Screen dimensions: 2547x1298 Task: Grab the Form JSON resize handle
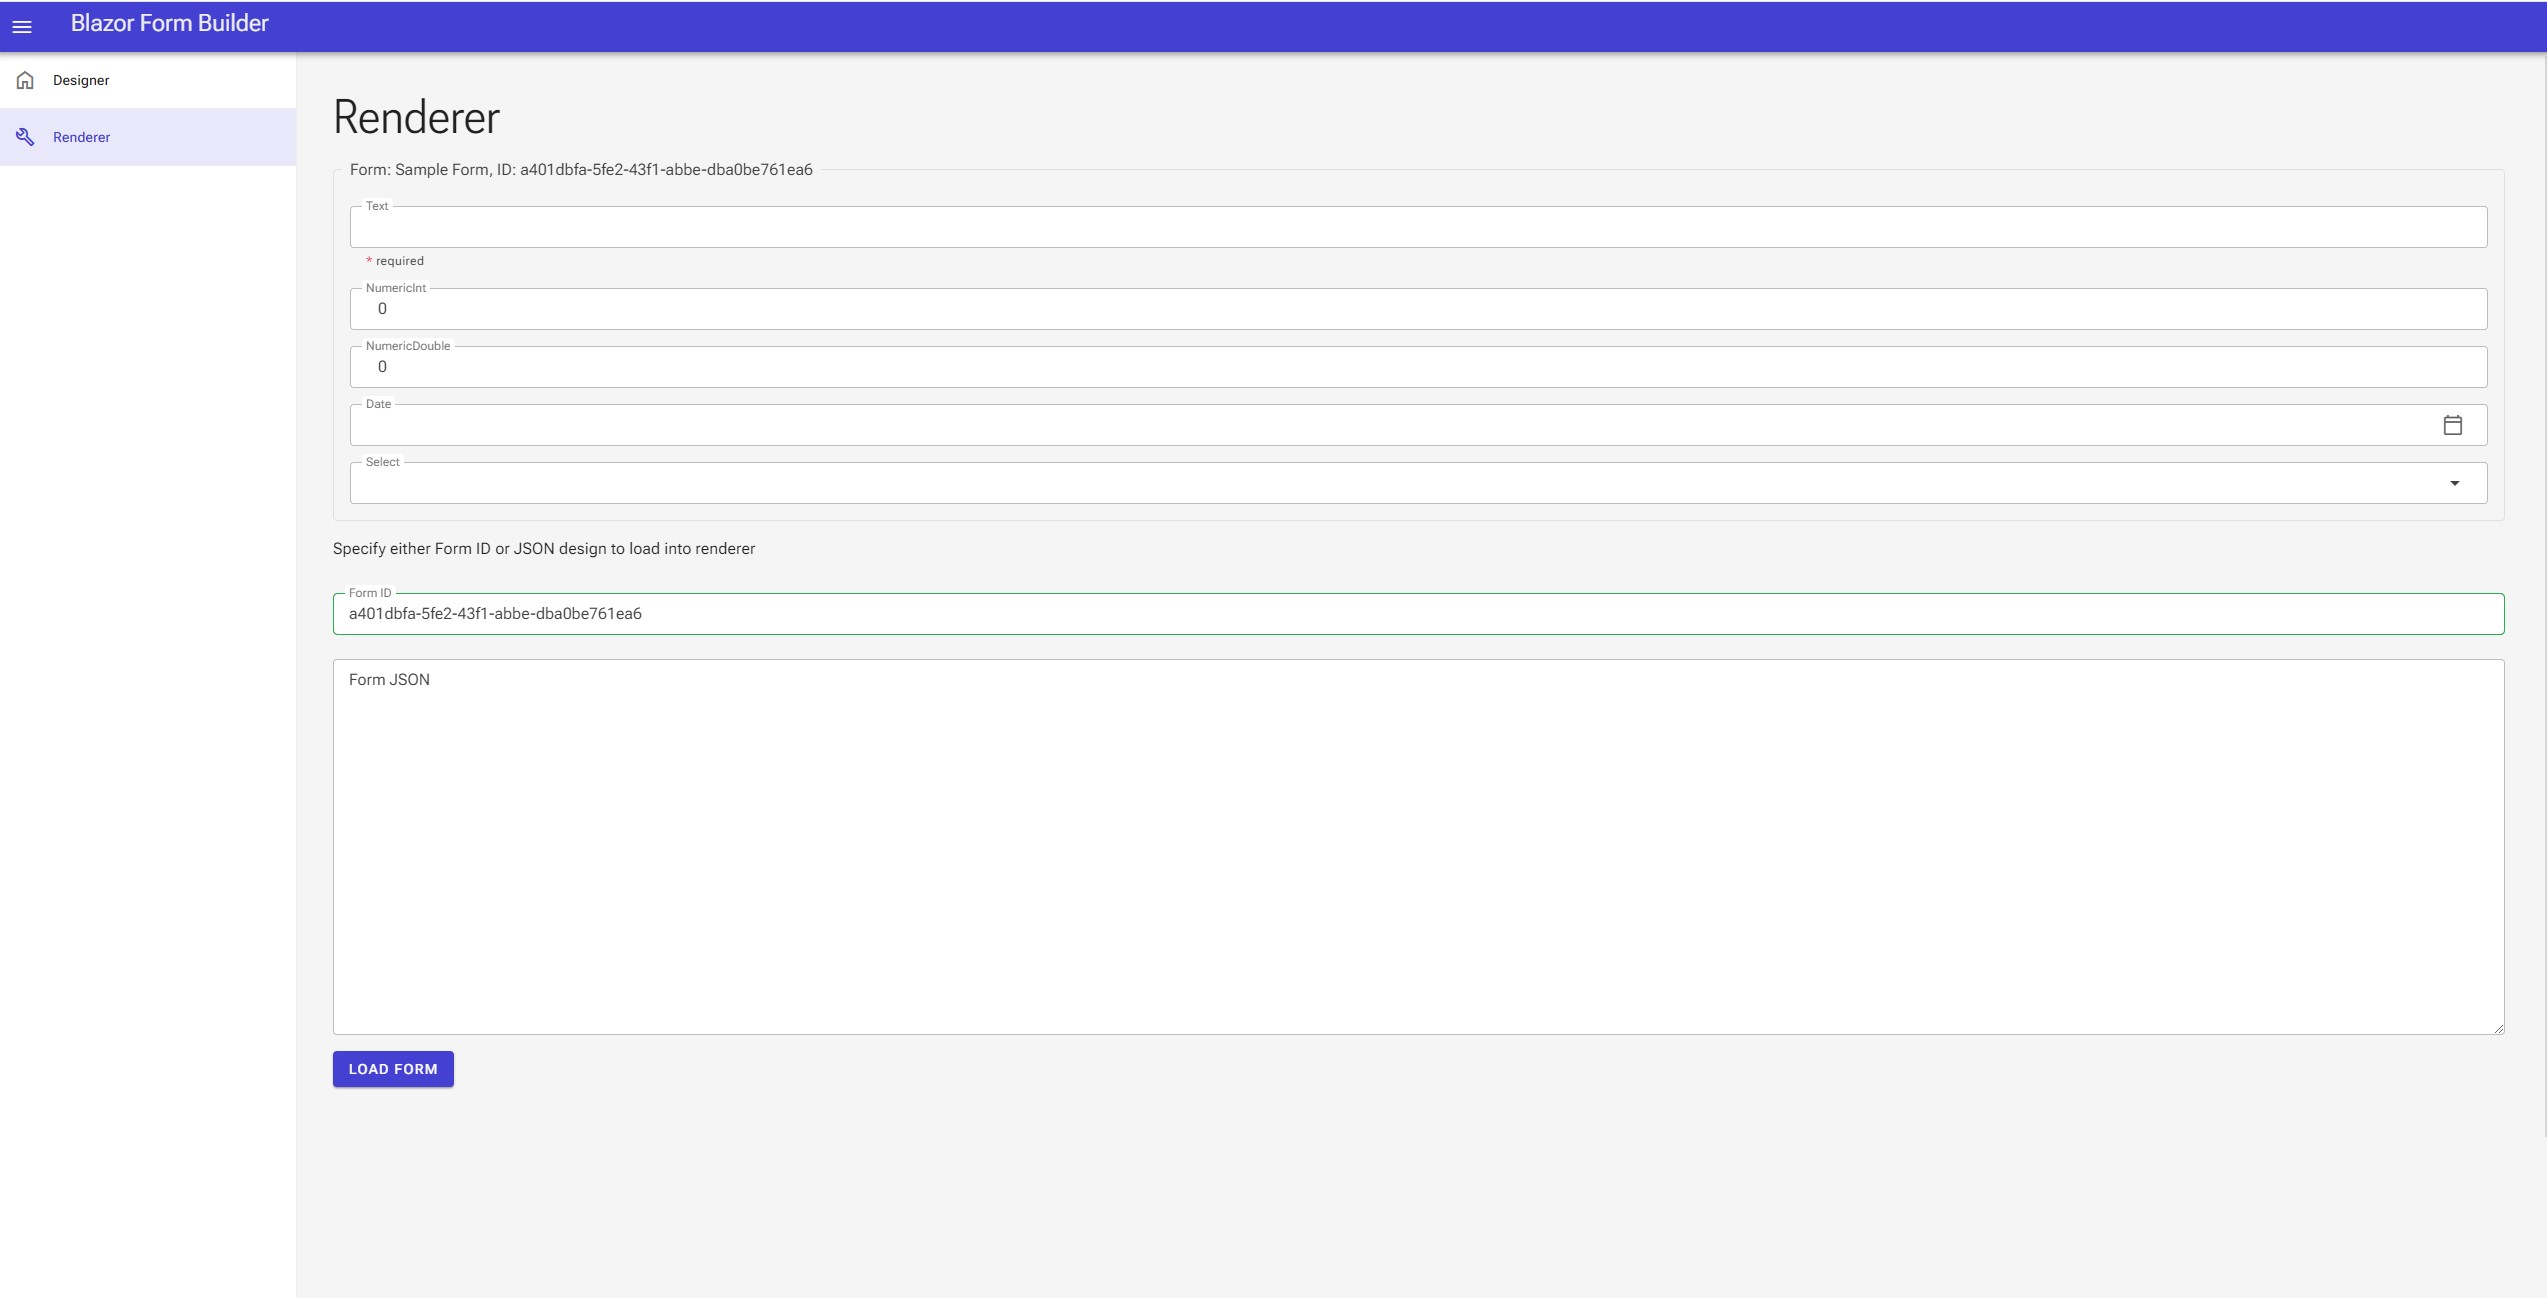pos(2498,1028)
